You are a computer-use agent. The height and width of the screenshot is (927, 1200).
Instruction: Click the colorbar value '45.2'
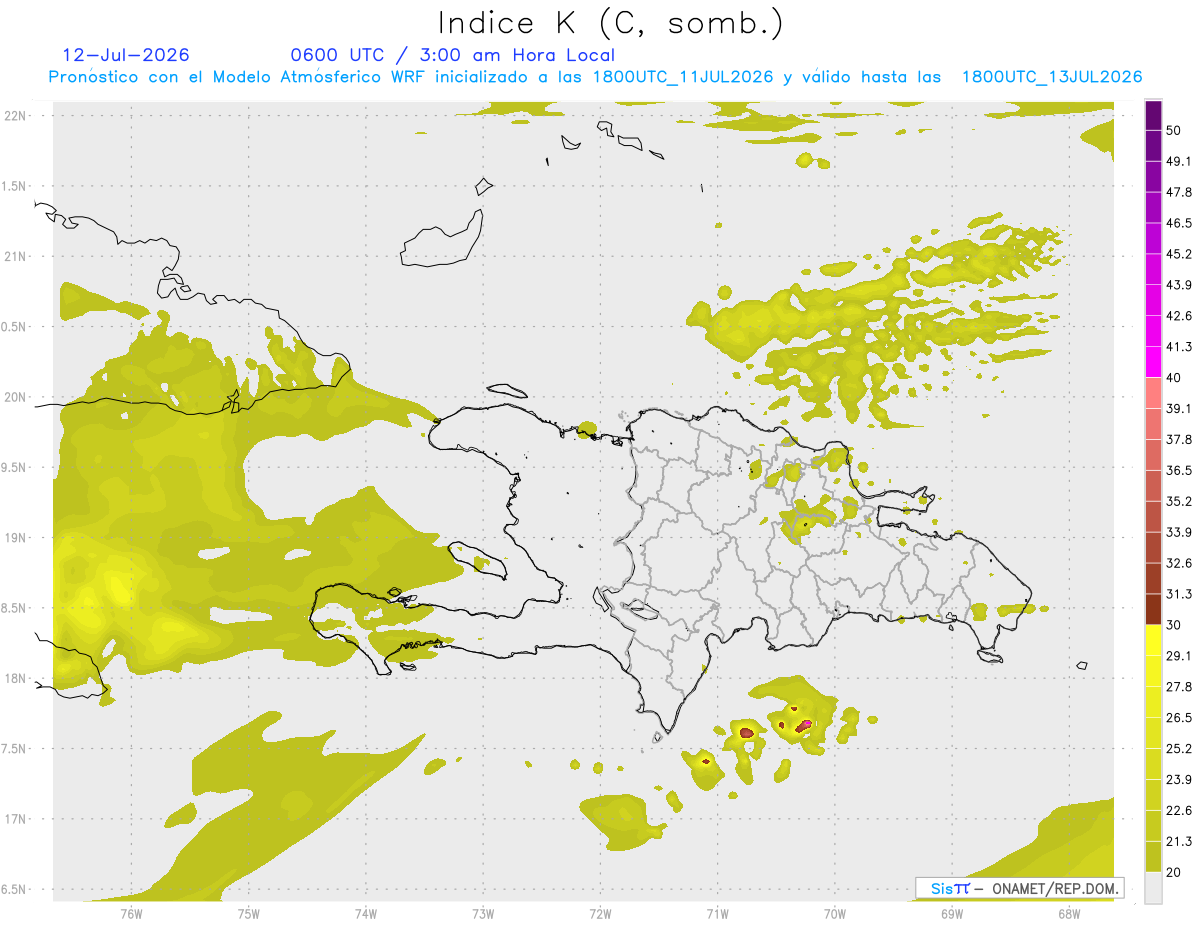[x=1179, y=254]
